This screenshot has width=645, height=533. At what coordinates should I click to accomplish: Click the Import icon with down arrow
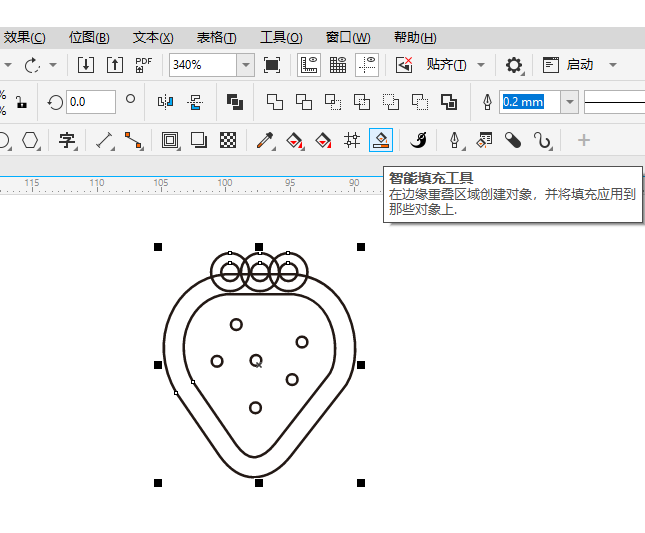[86, 65]
